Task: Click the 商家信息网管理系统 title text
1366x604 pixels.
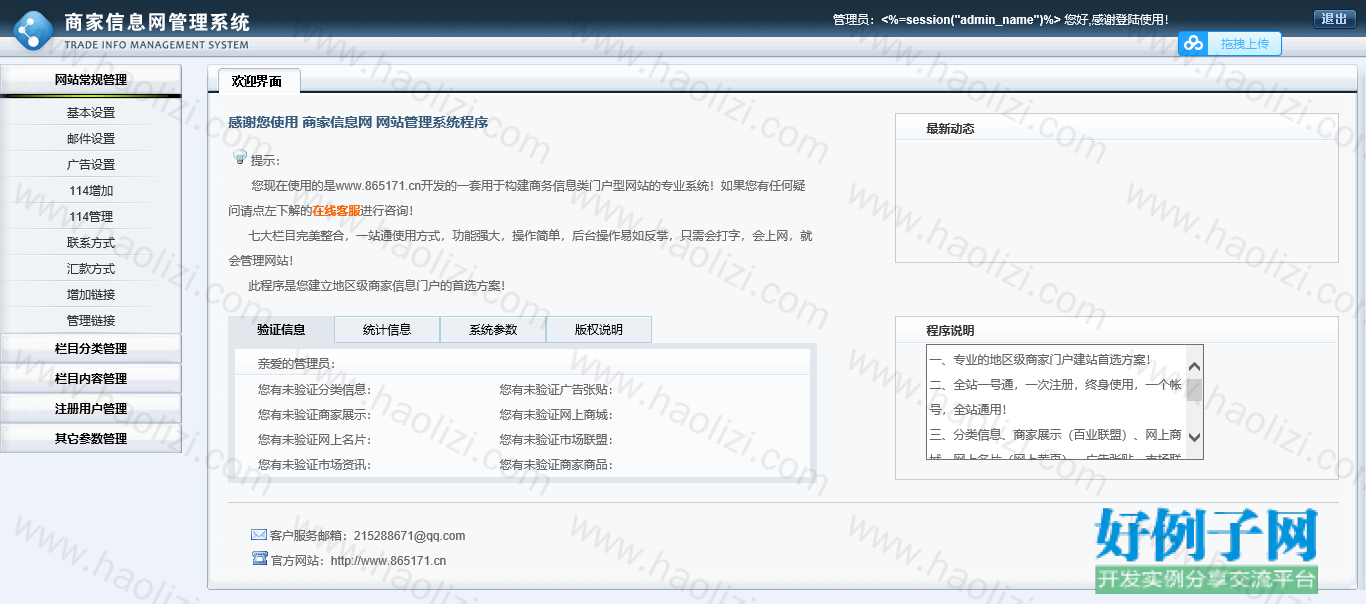Action: click(157, 22)
